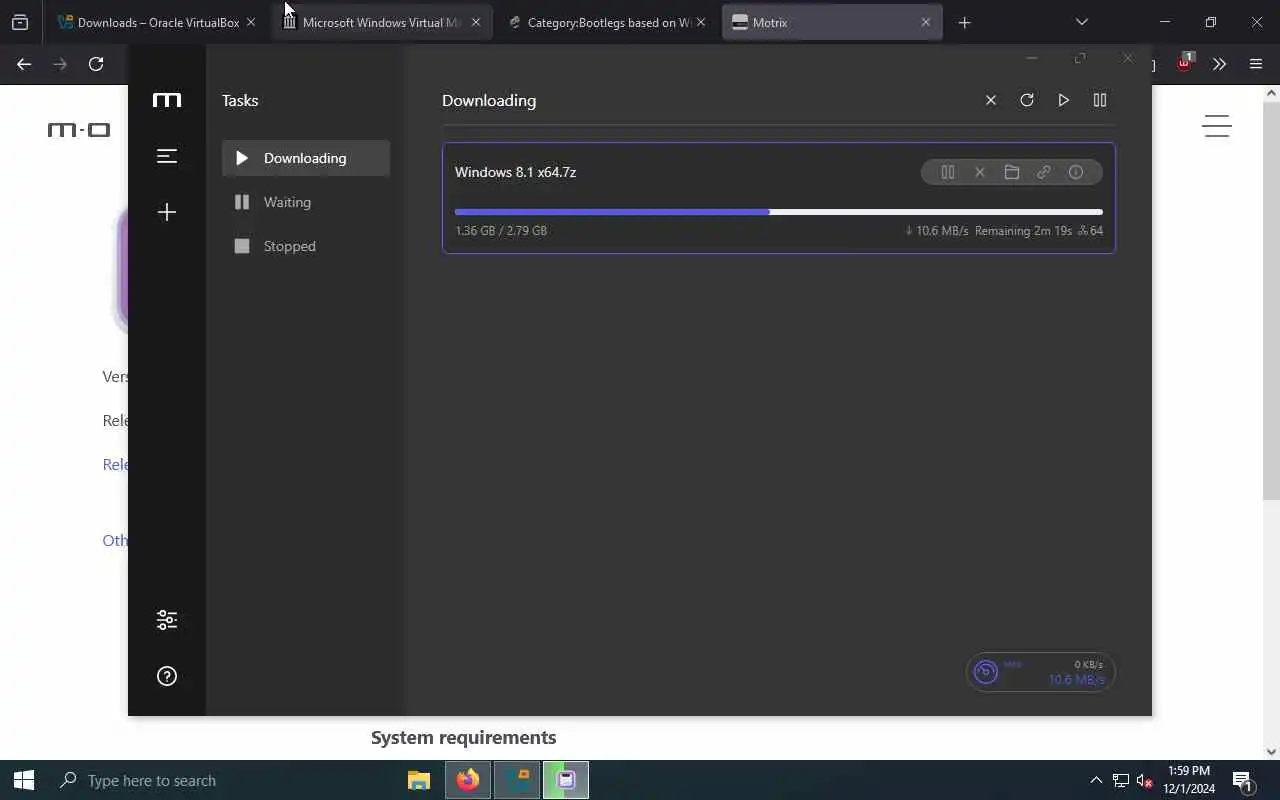Open a new browser tab

964,22
